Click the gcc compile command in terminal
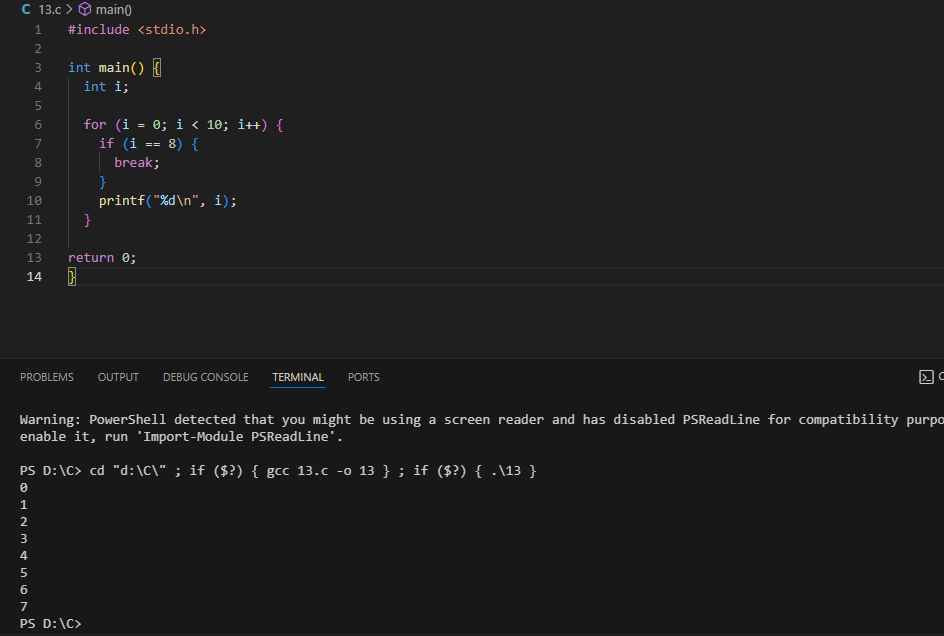This screenshot has width=944, height=636. [x=320, y=471]
